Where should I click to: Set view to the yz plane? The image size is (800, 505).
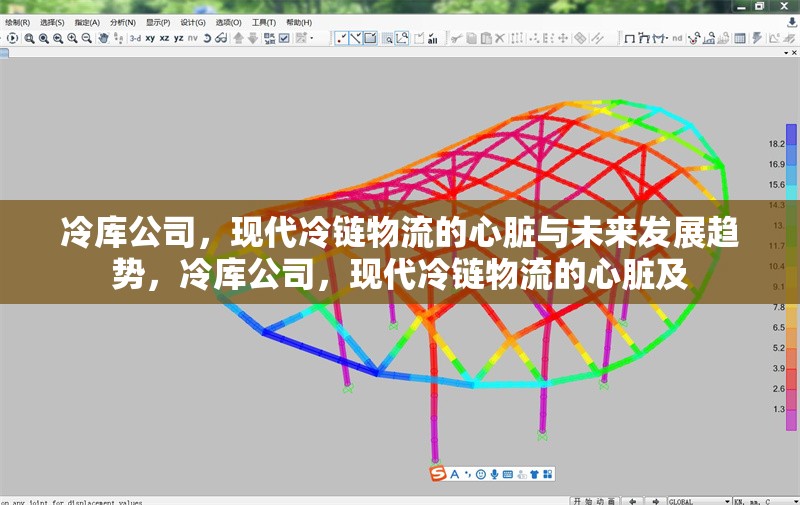point(179,38)
